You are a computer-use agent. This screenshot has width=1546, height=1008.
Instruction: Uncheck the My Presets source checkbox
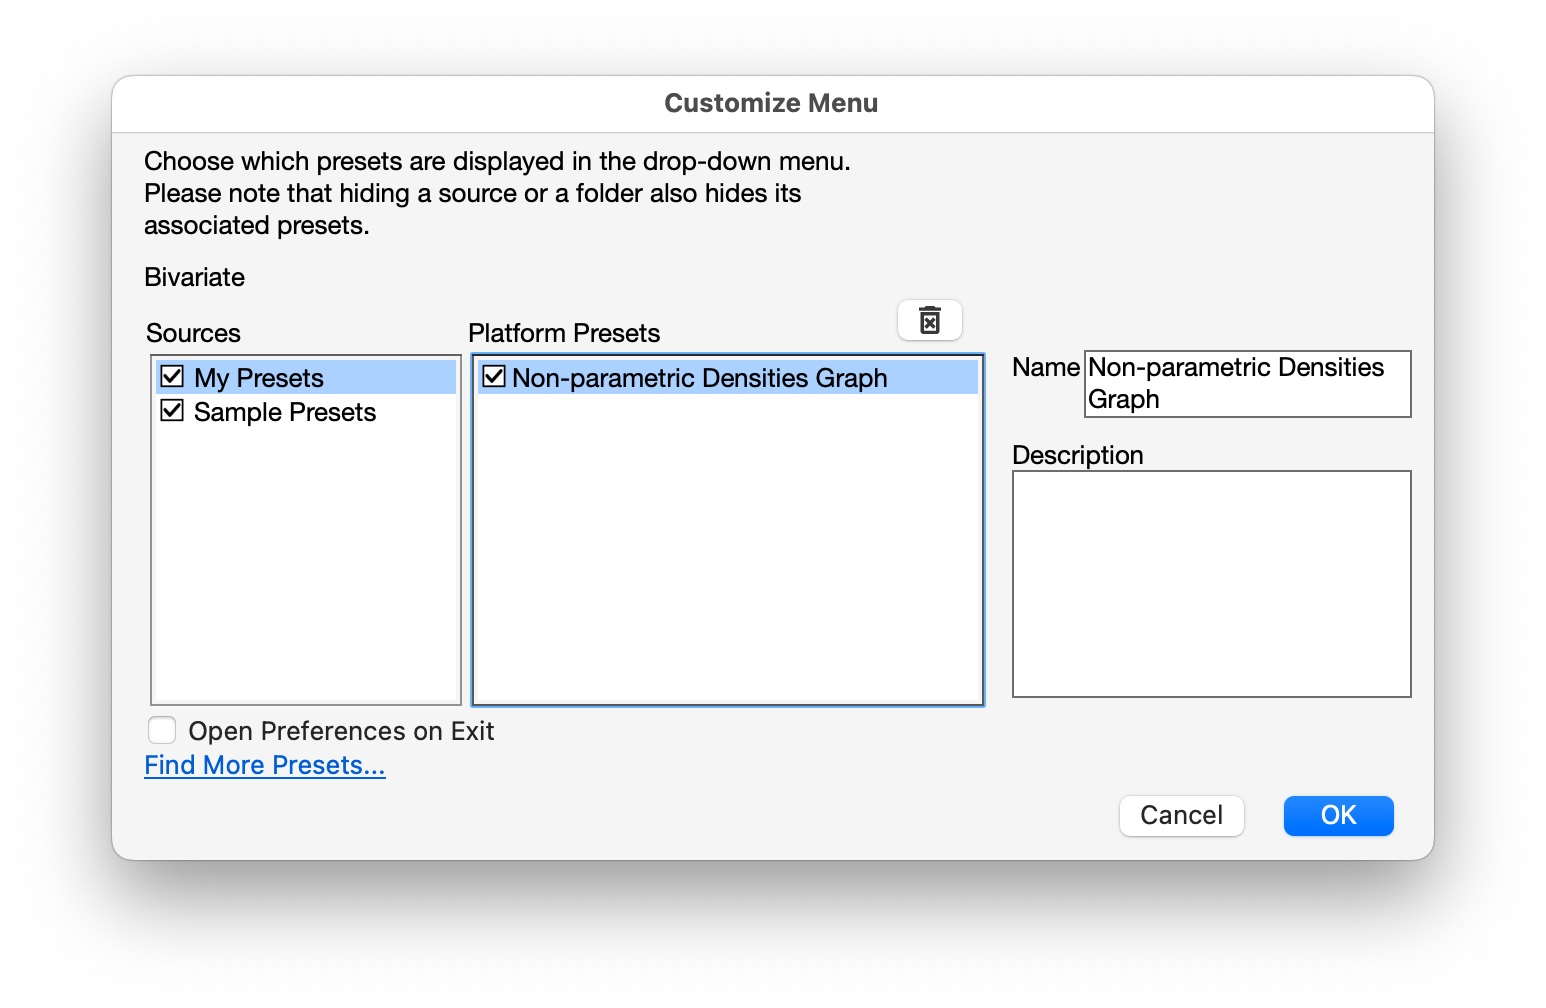[x=172, y=376]
